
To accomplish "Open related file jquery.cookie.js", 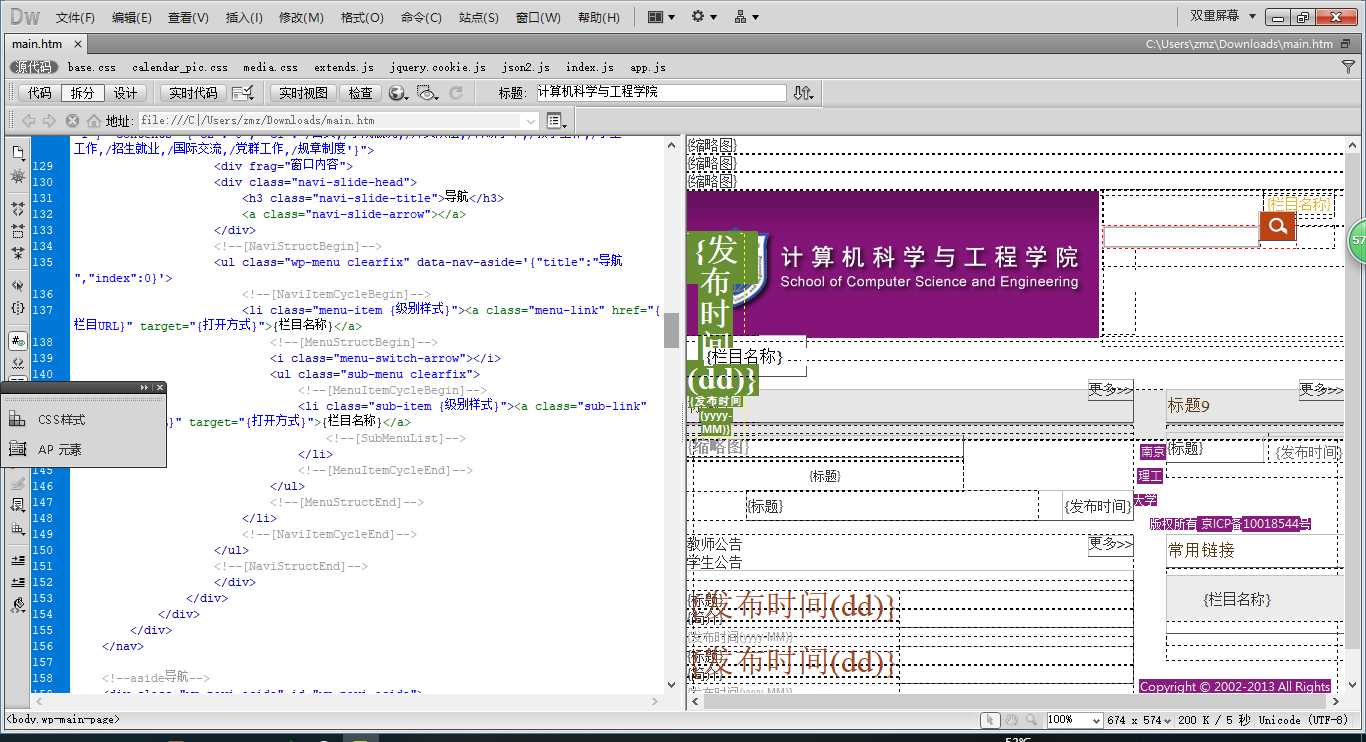I will pos(438,67).
